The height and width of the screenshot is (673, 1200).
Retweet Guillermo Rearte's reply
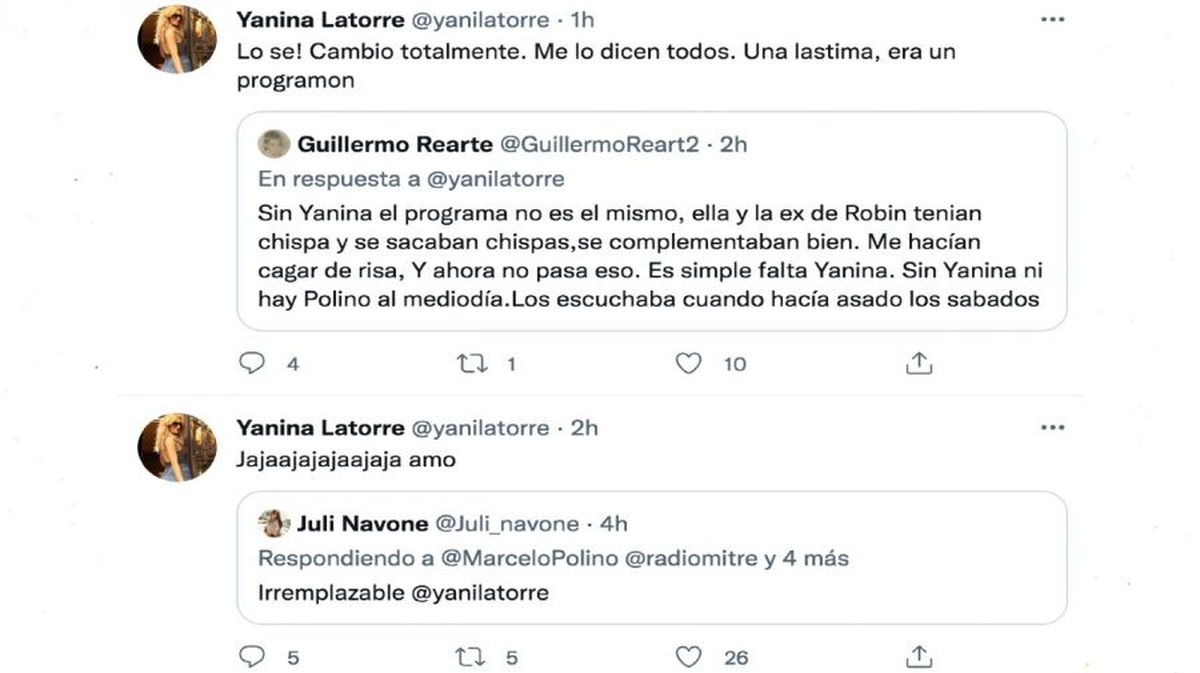(470, 364)
